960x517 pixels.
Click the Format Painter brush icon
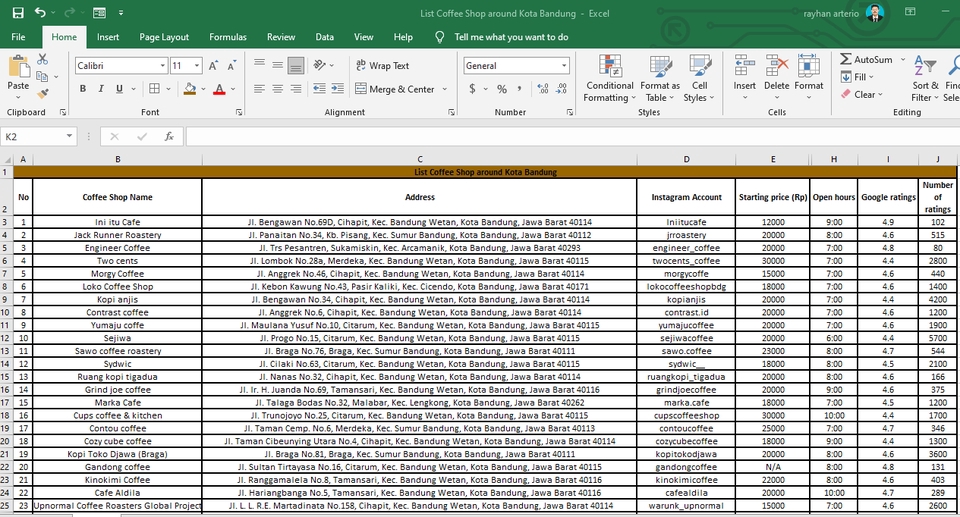[42, 94]
